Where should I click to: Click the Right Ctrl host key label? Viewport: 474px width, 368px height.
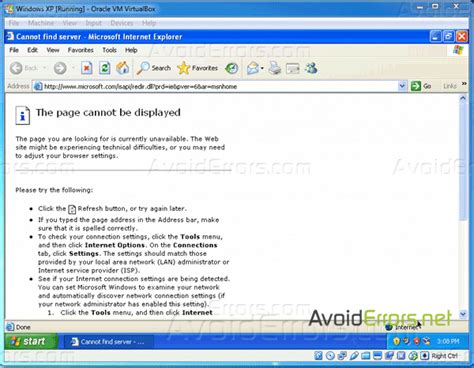click(444, 356)
